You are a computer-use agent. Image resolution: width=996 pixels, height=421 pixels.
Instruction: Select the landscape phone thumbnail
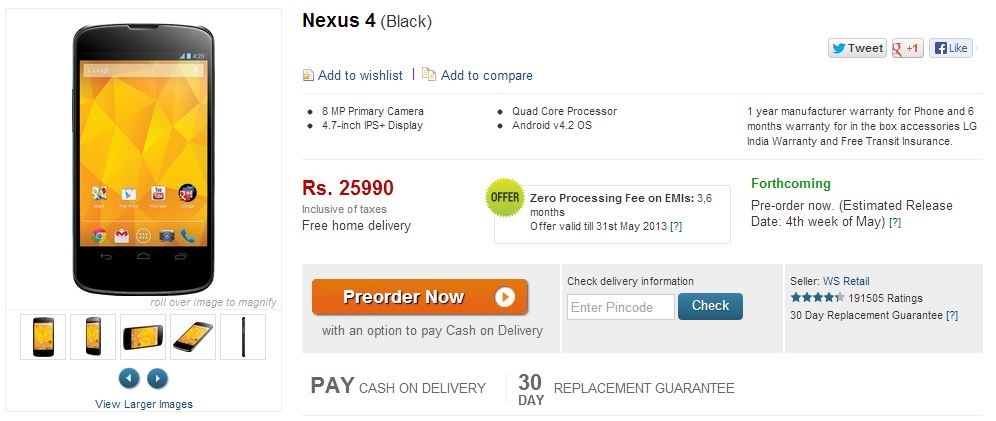pos(143,336)
